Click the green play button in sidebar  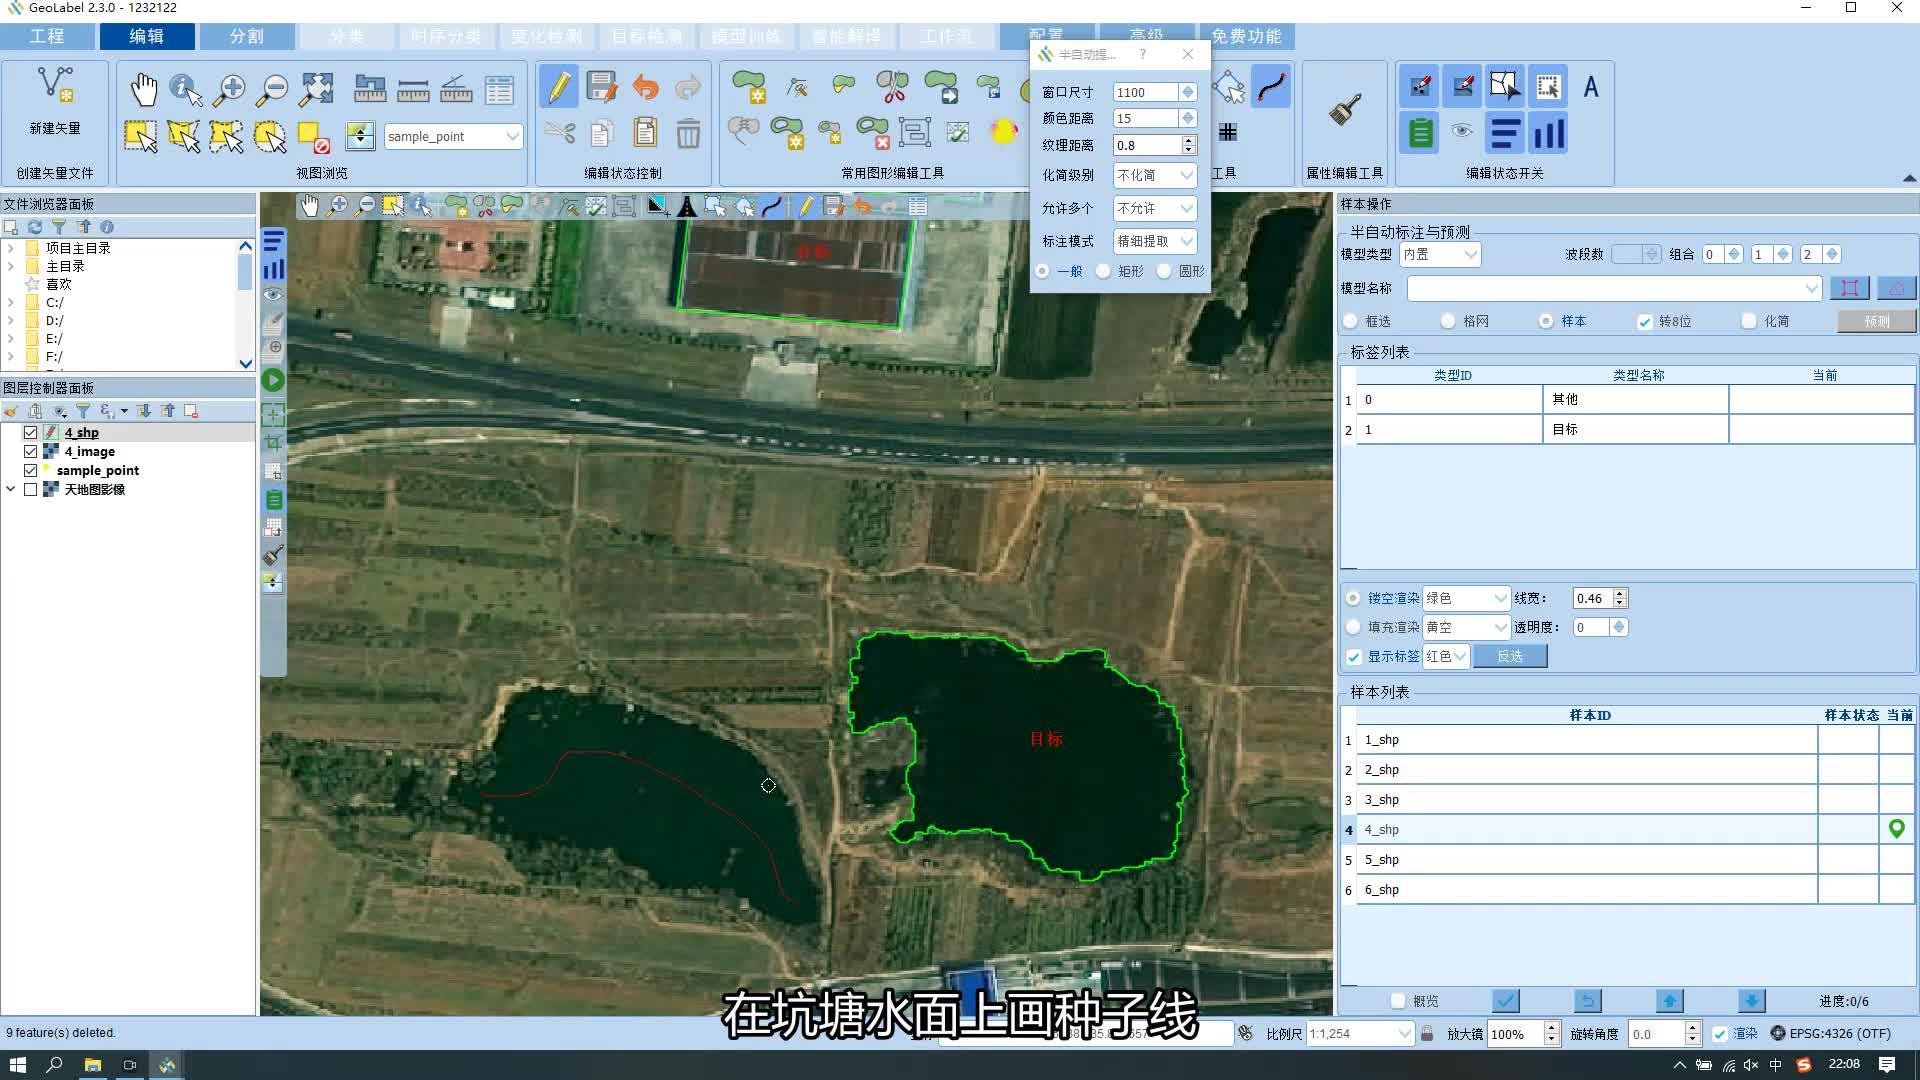point(273,380)
